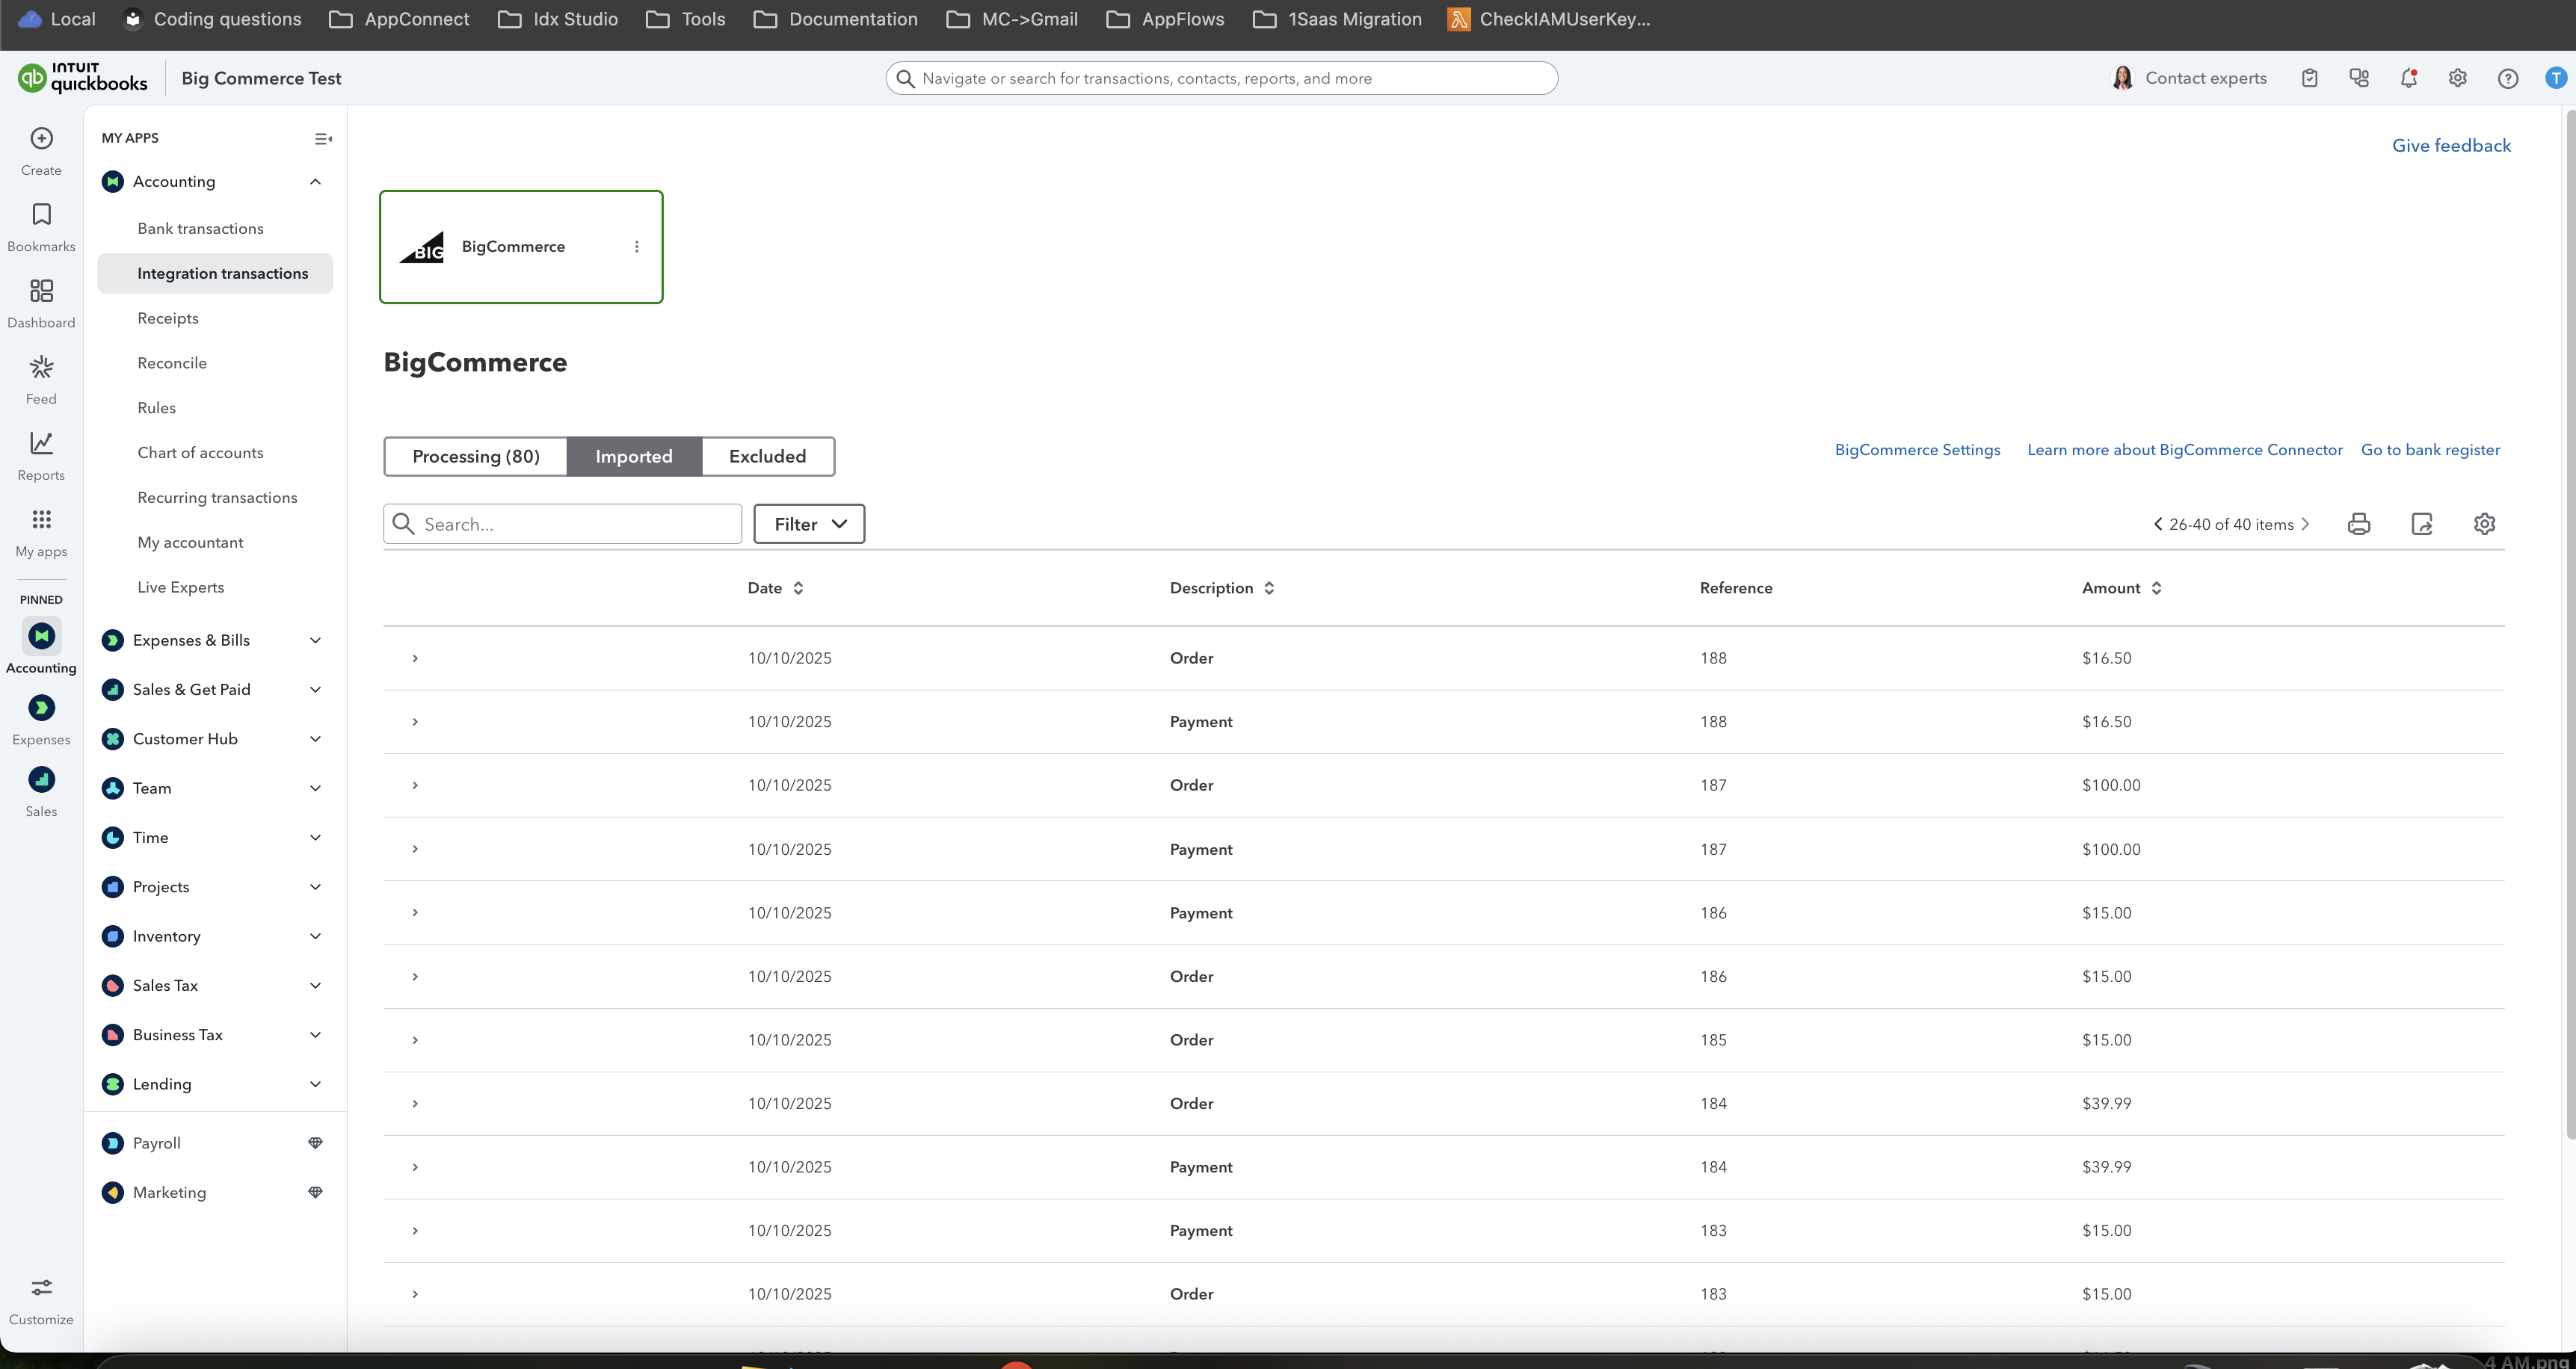Viewport: 2576px width, 1369px height.
Task: Open BigCommerce card three-dot menu
Action: click(x=637, y=247)
